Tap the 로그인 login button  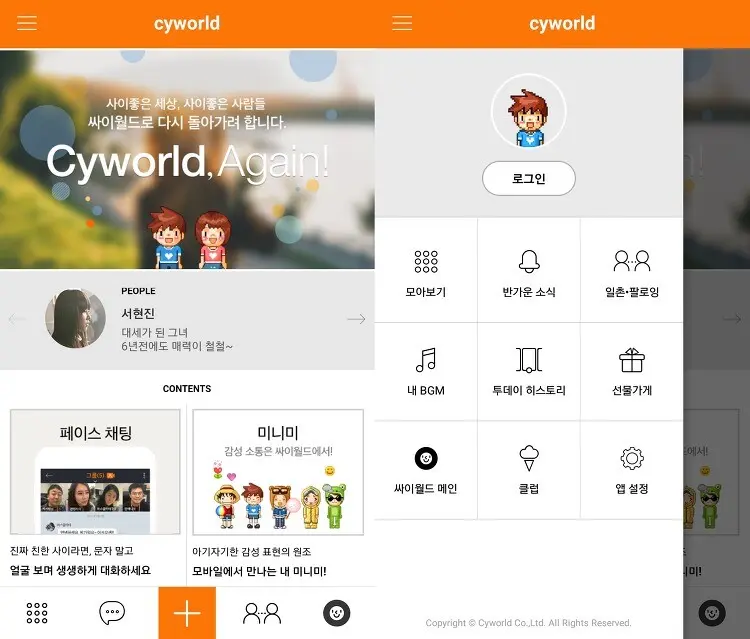[529, 178]
